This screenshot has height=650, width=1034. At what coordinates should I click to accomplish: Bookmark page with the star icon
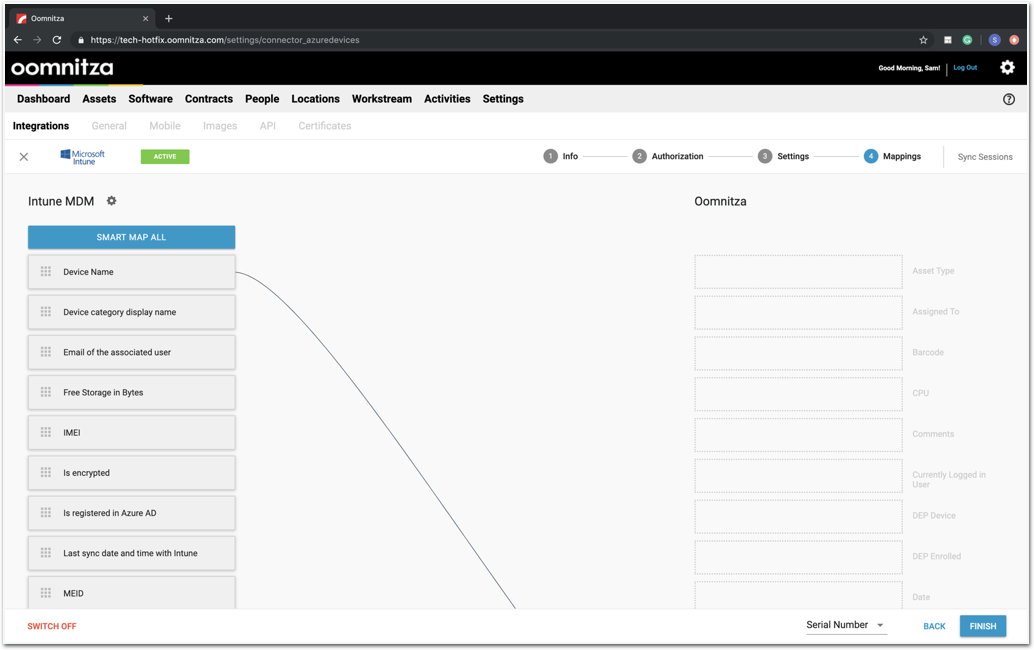(923, 40)
